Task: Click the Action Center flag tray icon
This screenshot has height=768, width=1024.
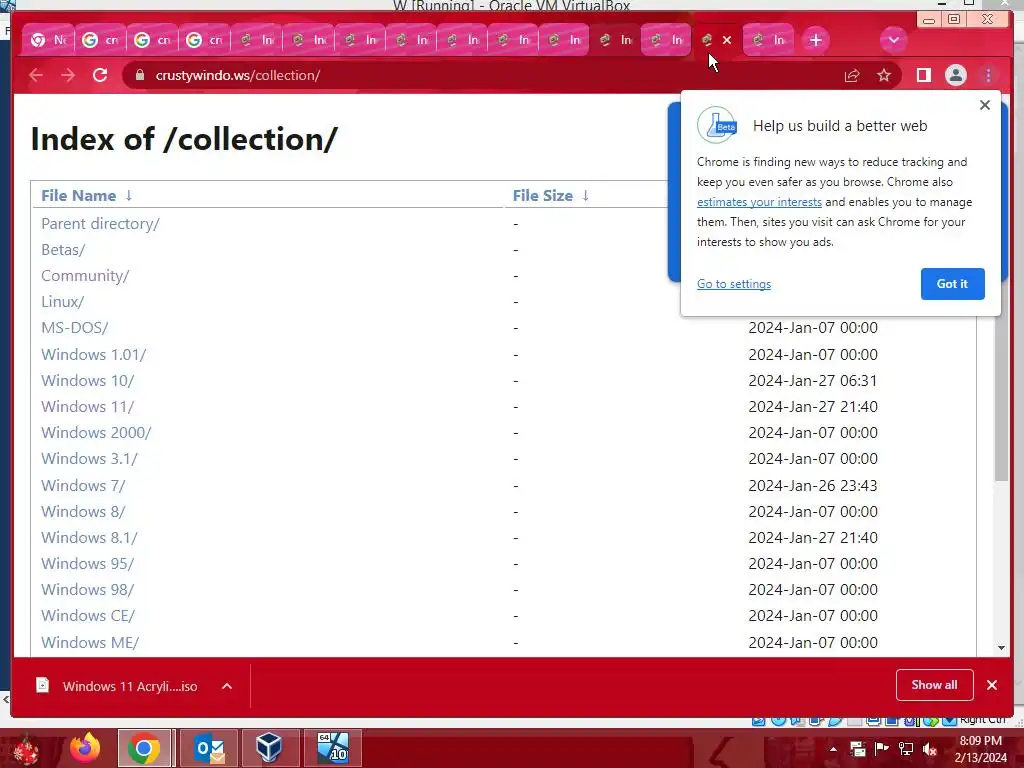Action: click(x=882, y=749)
